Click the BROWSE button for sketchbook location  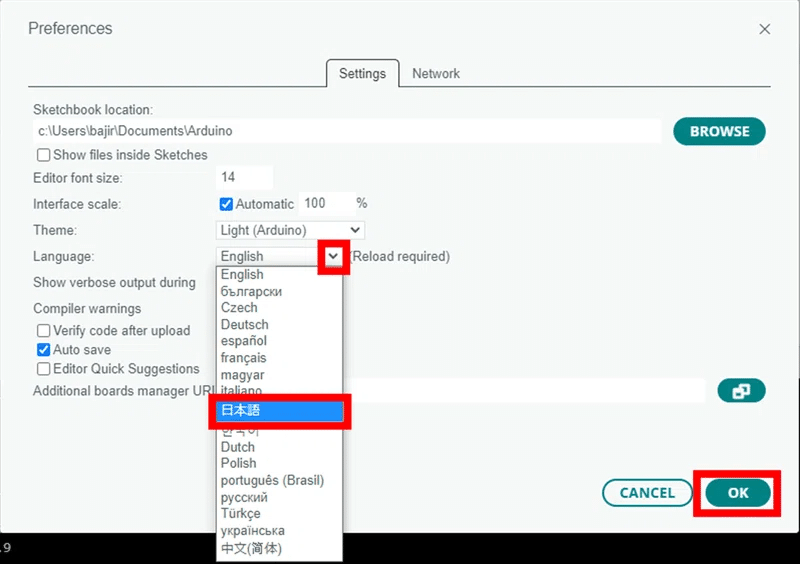click(719, 131)
